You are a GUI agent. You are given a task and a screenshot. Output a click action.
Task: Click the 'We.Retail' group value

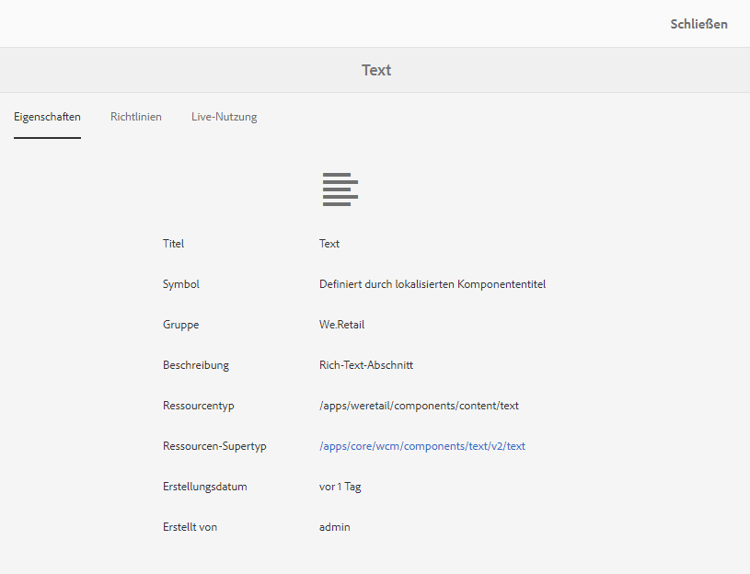[x=342, y=324]
